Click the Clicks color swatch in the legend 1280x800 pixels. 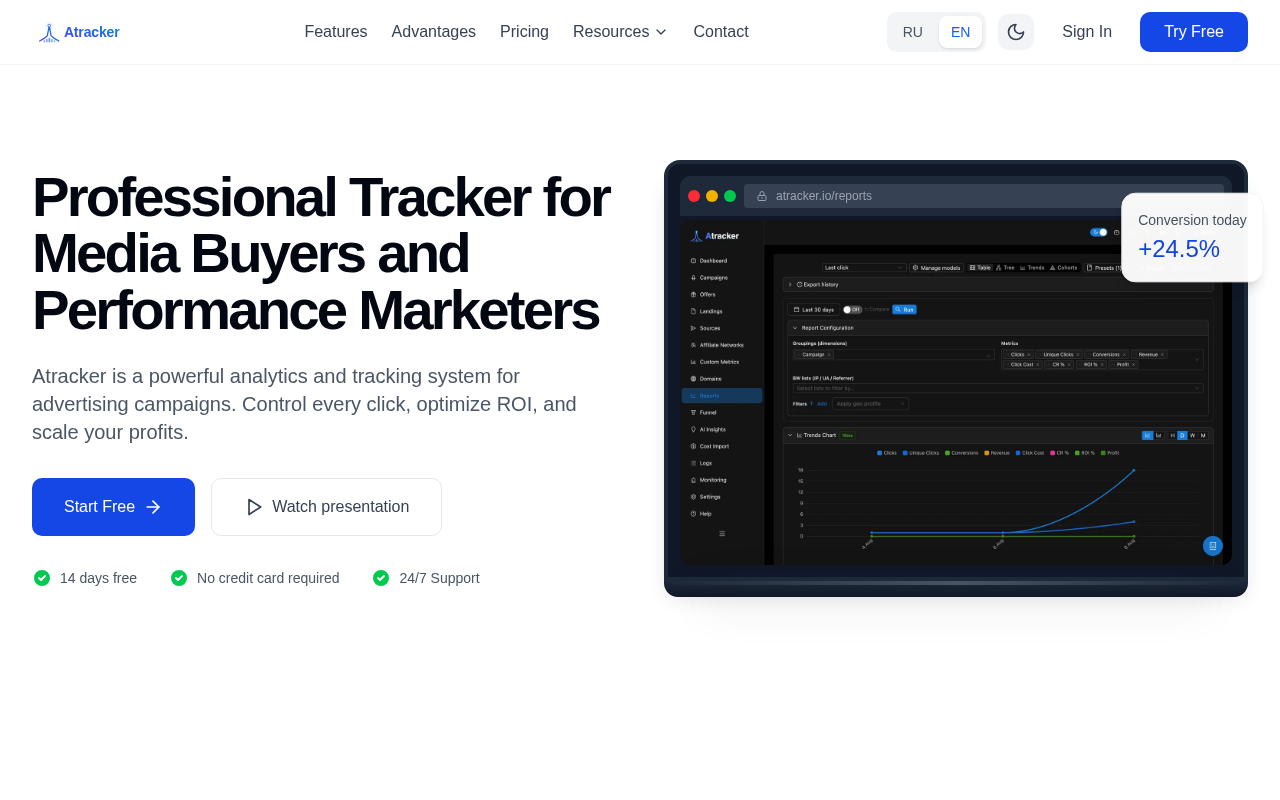[880, 453]
